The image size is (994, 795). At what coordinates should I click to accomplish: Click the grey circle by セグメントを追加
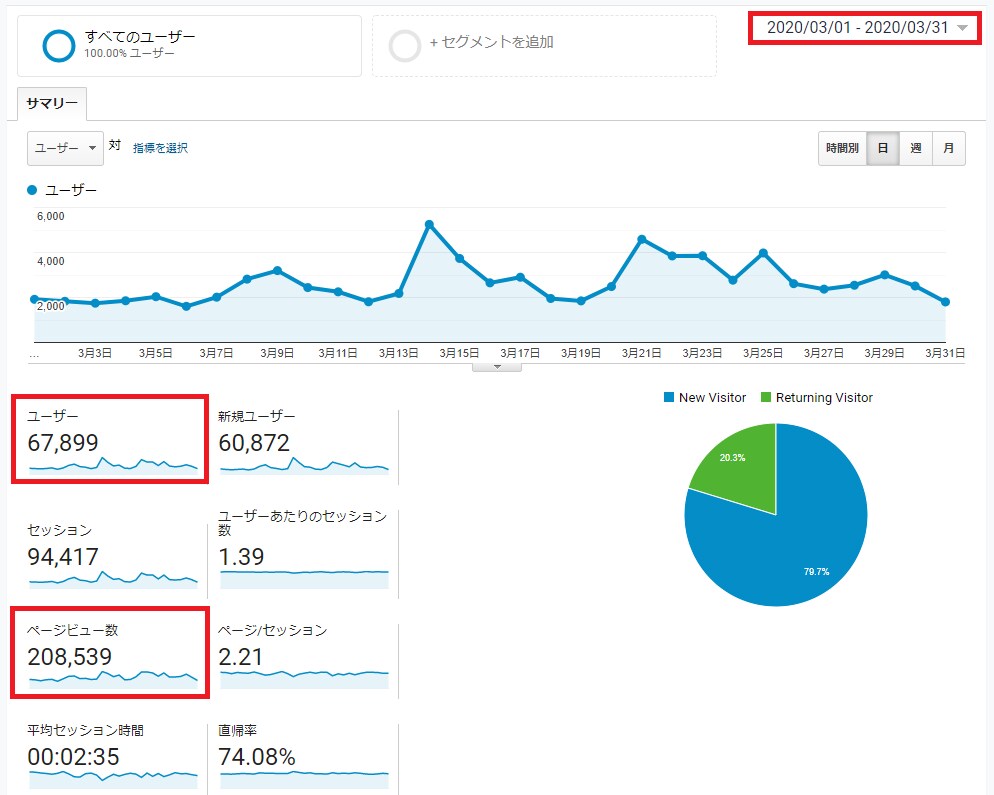404,46
